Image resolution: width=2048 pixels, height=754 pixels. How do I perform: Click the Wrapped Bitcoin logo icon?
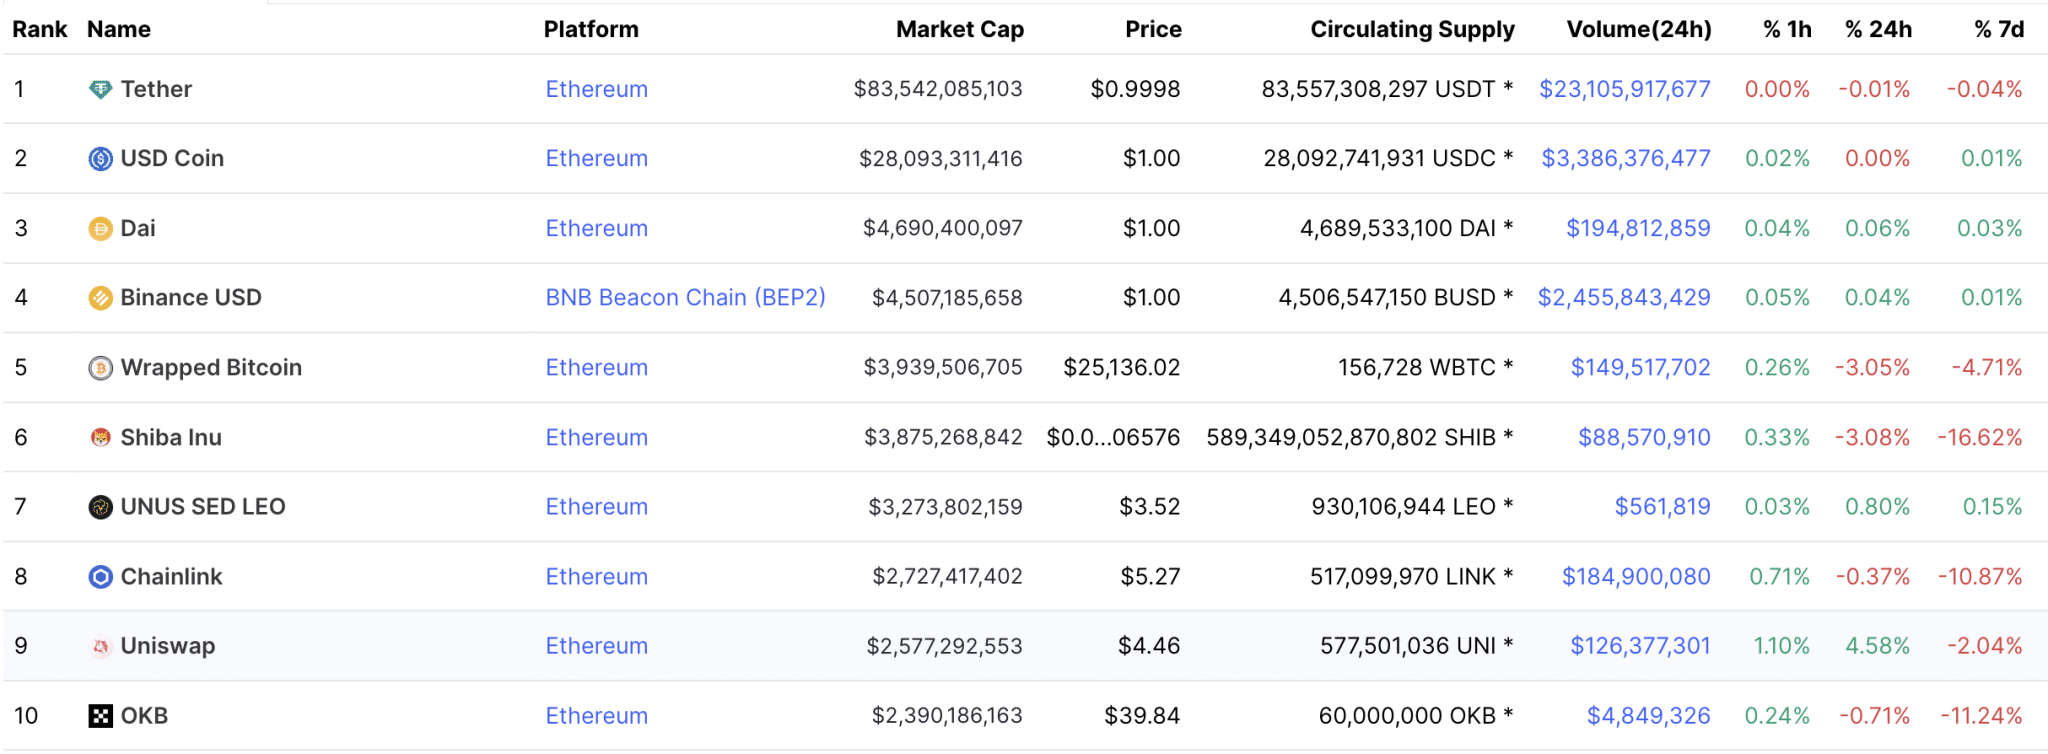[x=100, y=368]
